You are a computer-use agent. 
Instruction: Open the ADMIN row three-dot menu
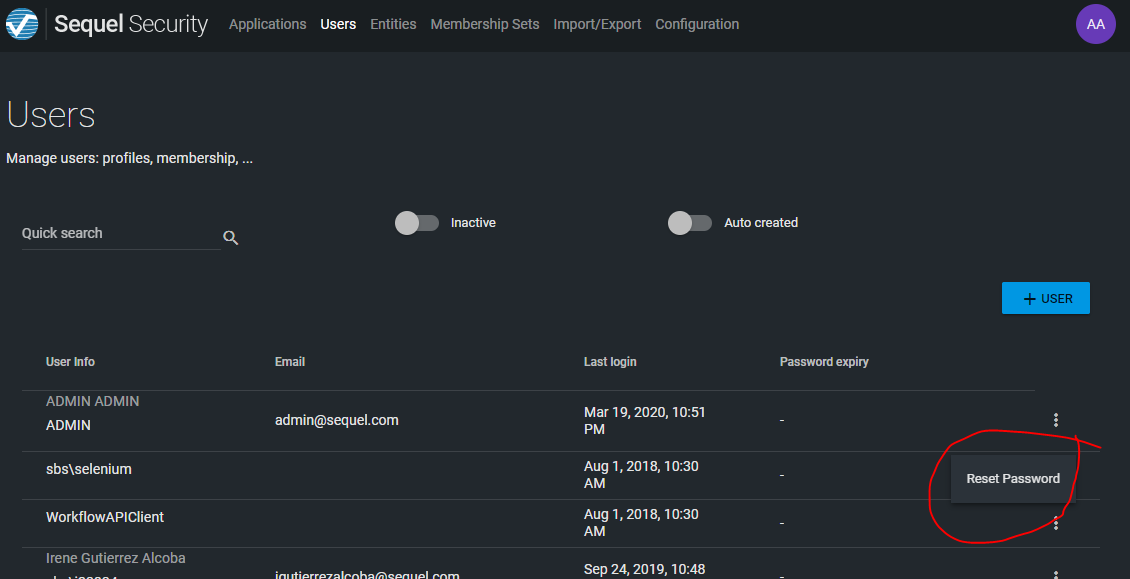click(x=1056, y=420)
